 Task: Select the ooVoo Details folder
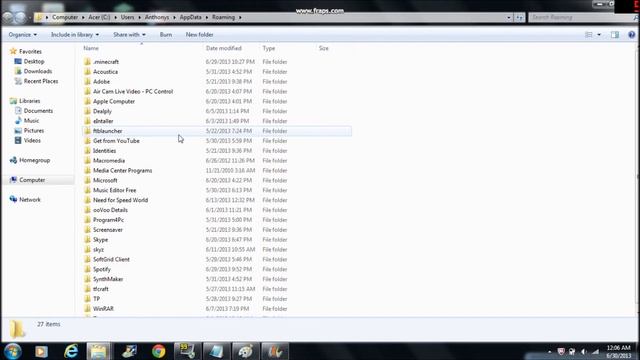(110, 210)
